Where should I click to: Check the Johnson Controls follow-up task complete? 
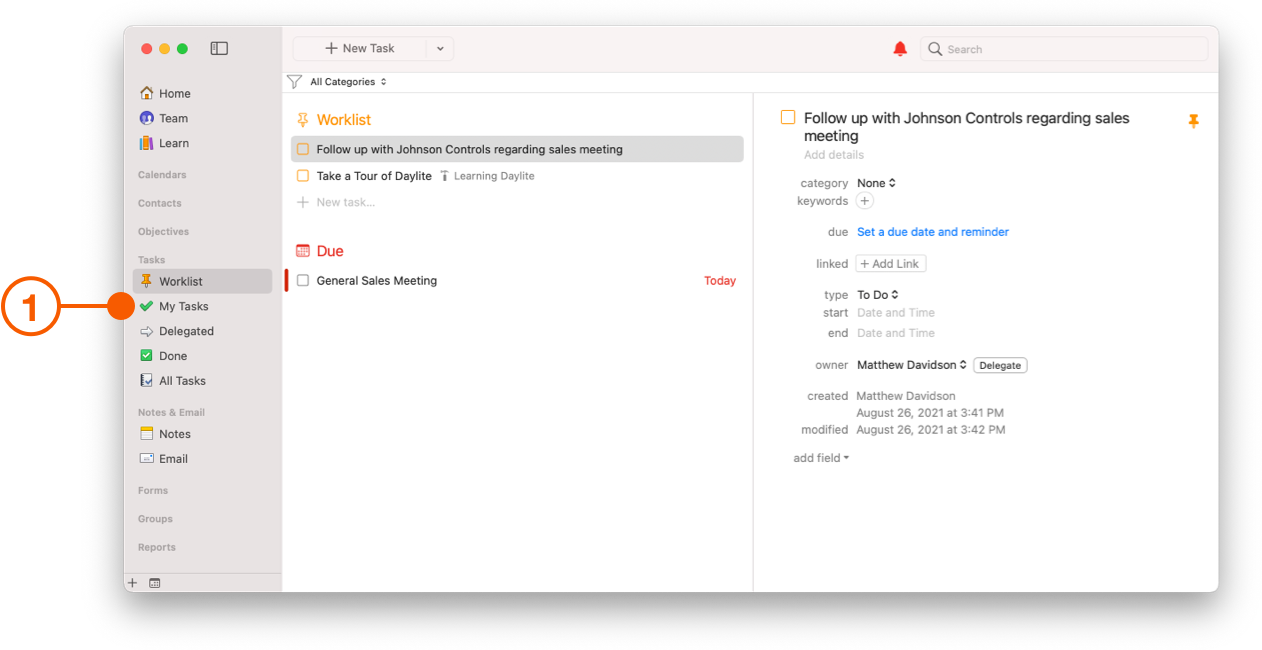tap(302, 148)
